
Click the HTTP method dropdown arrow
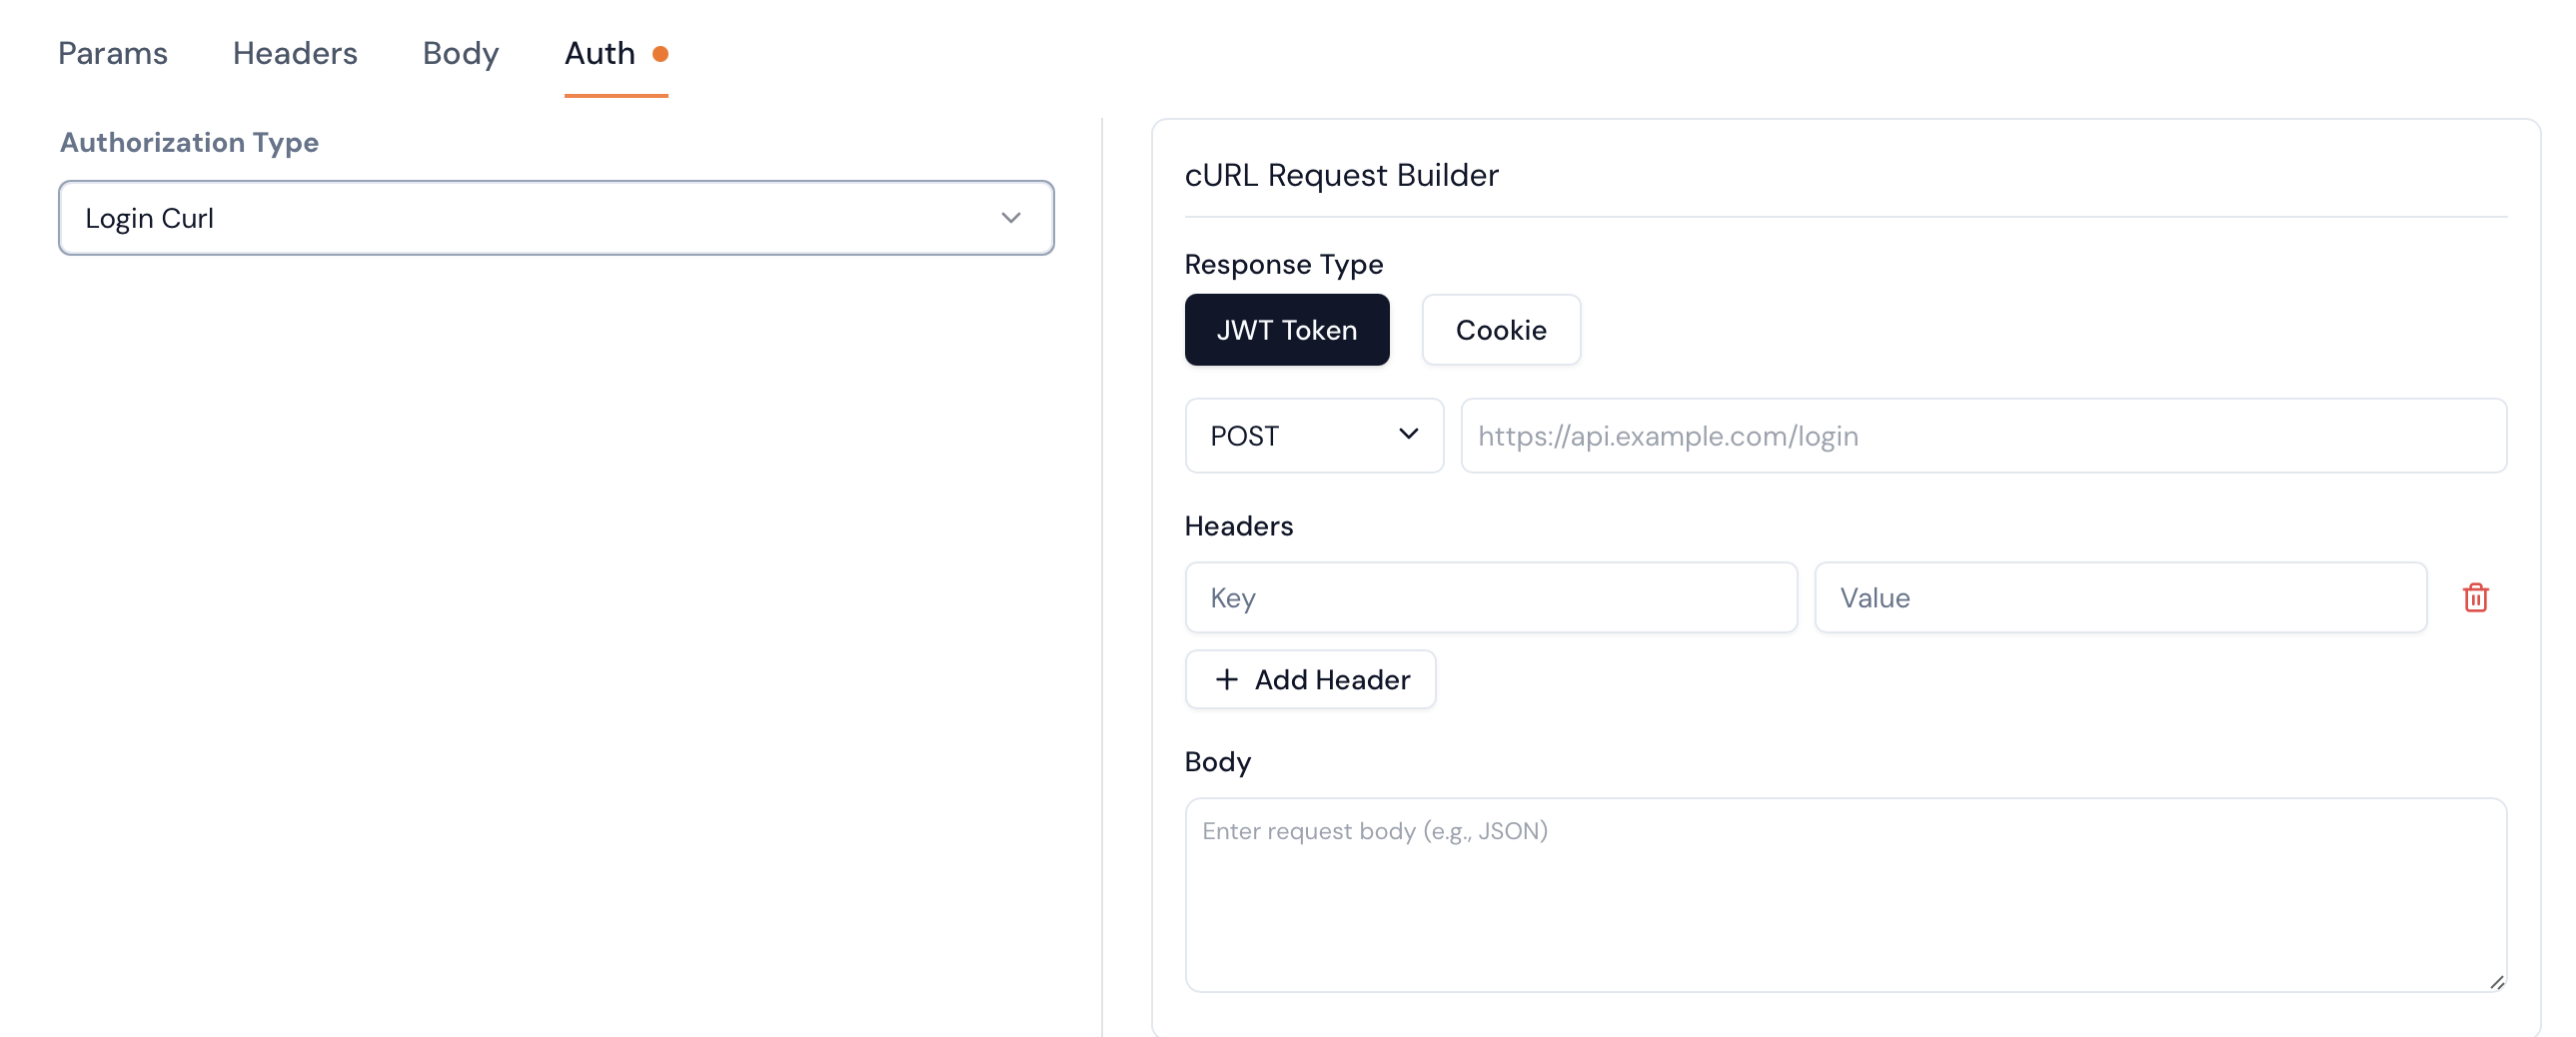coord(1408,434)
